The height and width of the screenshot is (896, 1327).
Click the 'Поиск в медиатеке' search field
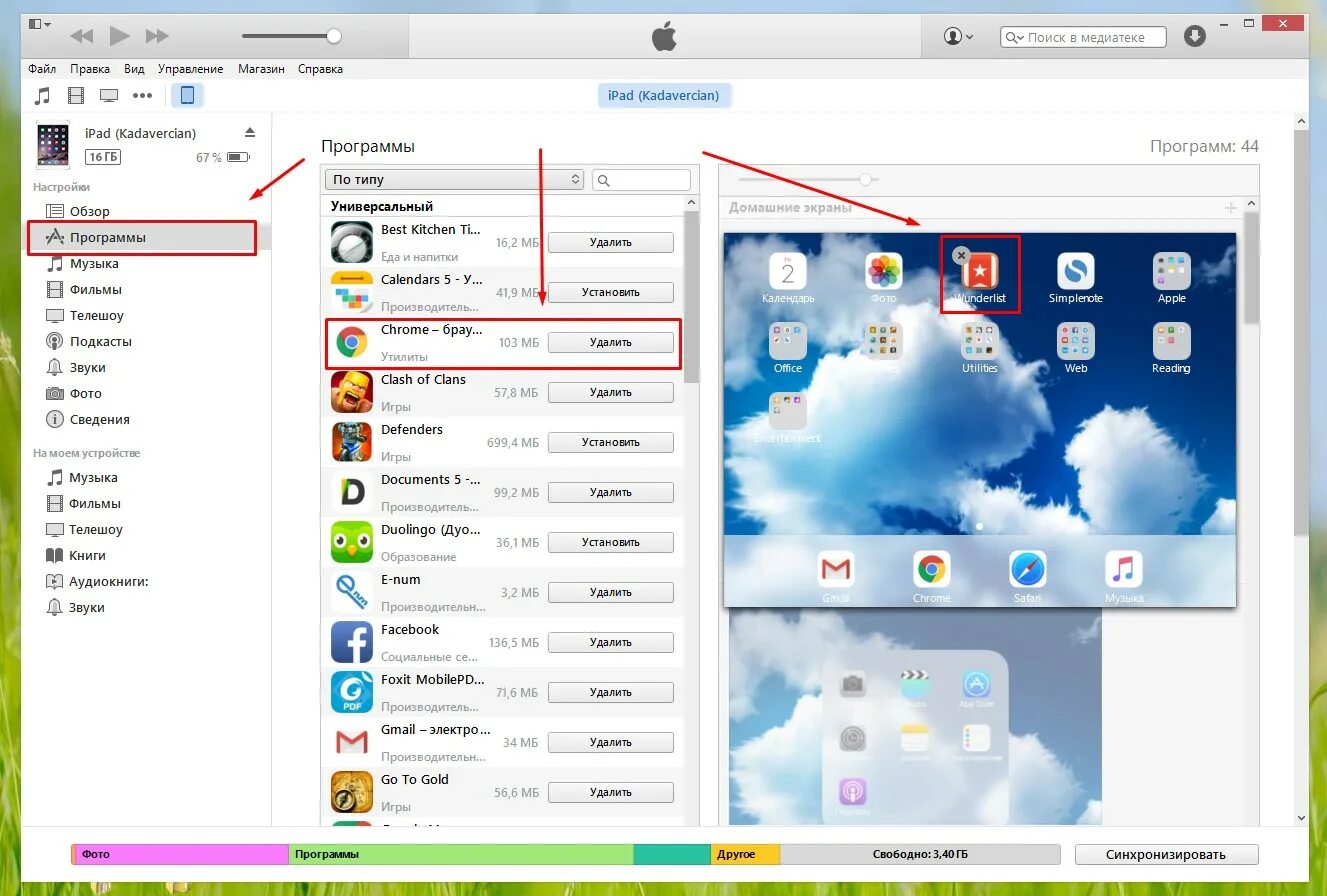click(1083, 37)
